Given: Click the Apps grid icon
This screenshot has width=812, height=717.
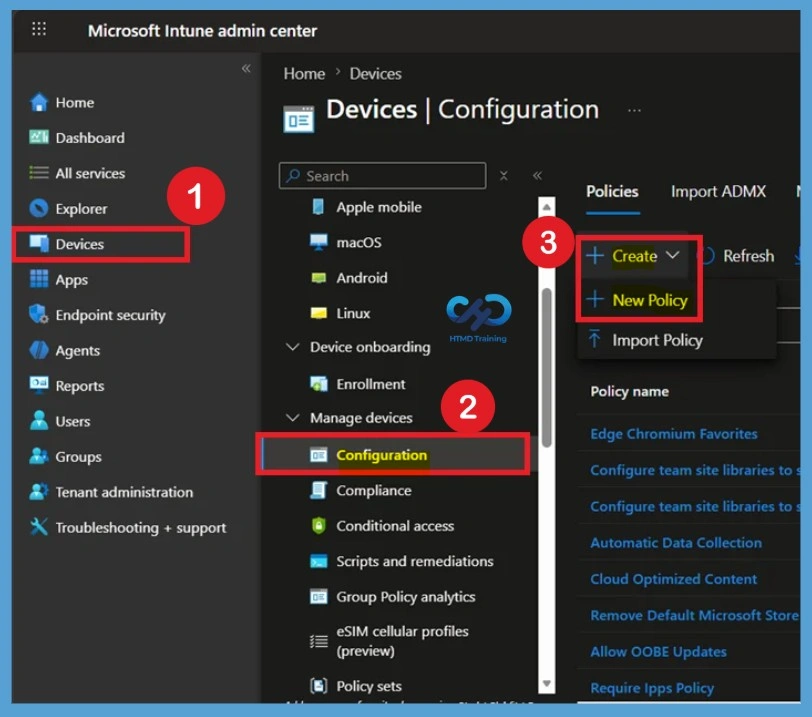Looking at the screenshot, I should [x=39, y=279].
